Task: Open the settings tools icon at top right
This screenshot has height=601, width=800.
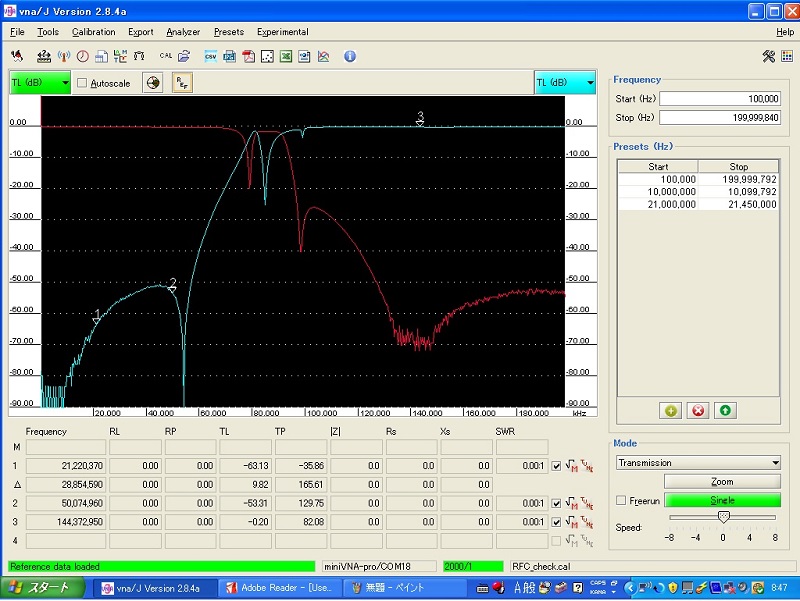Action: pyautogui.click(x=768, y=56)
